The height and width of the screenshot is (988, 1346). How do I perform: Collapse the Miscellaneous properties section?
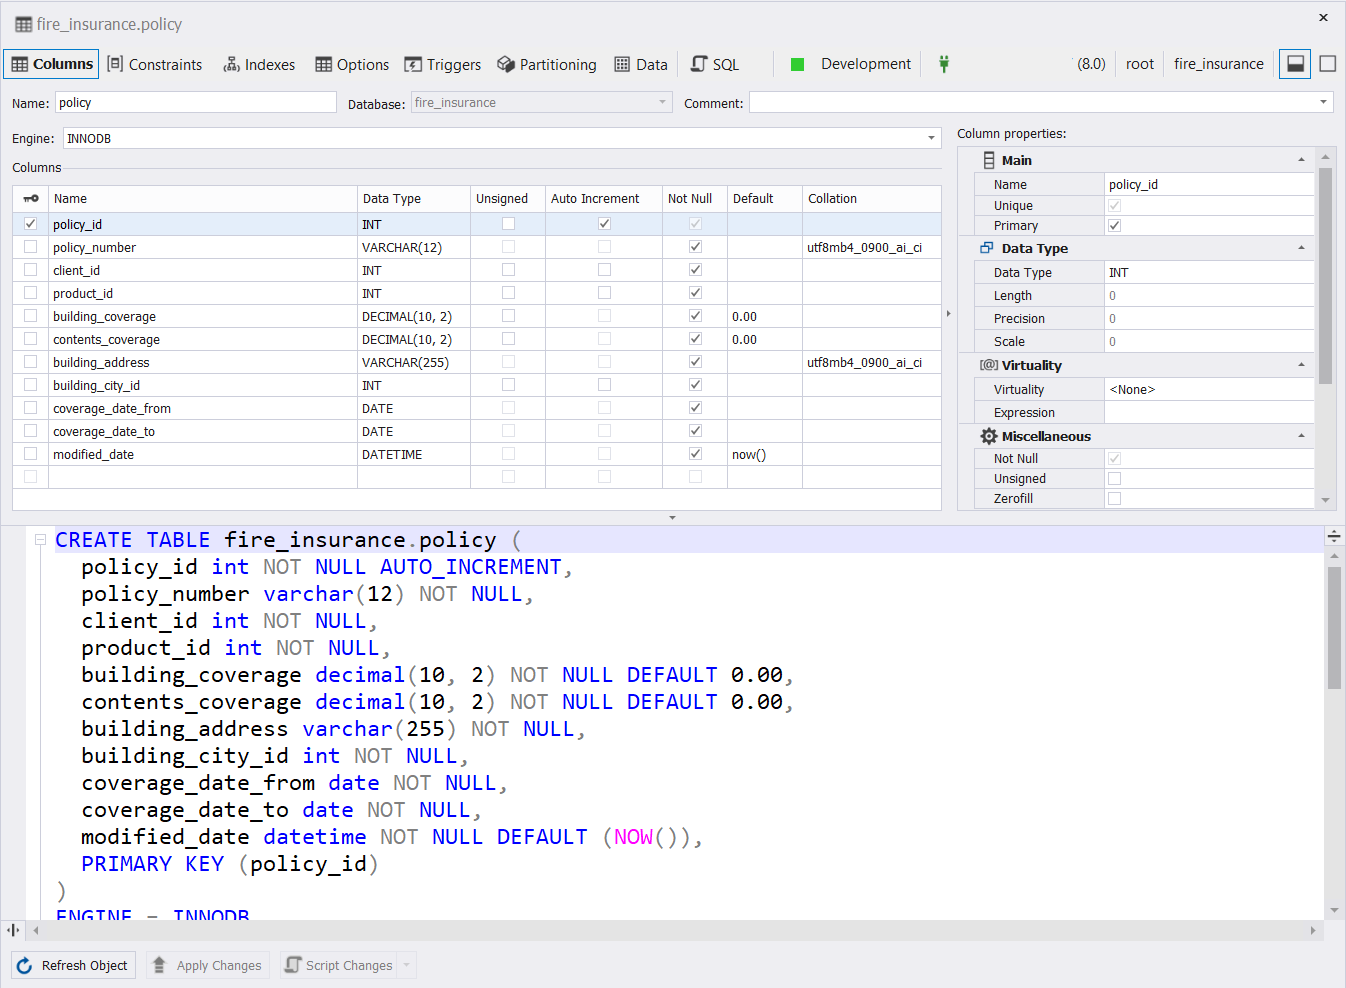1301,436
